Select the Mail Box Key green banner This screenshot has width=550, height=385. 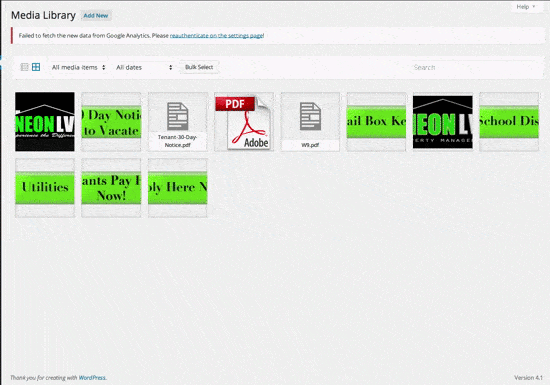tap(376, 122)
